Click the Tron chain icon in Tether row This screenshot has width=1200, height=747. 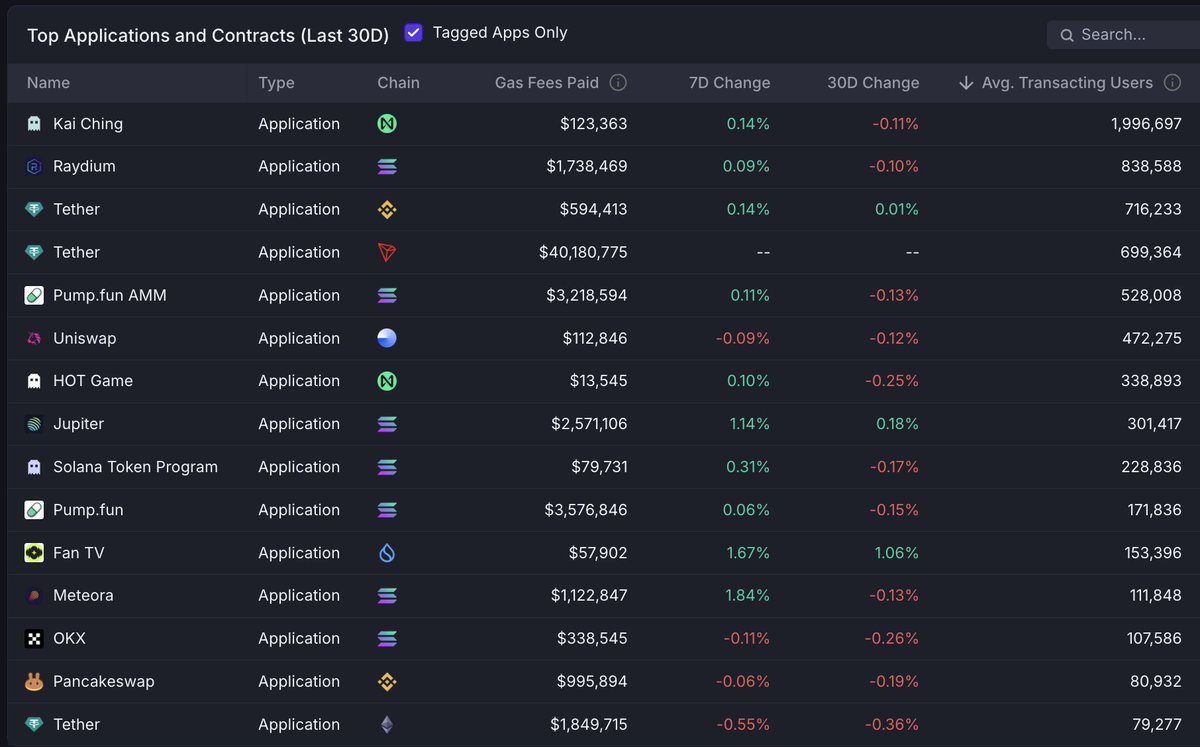[387, 253]
